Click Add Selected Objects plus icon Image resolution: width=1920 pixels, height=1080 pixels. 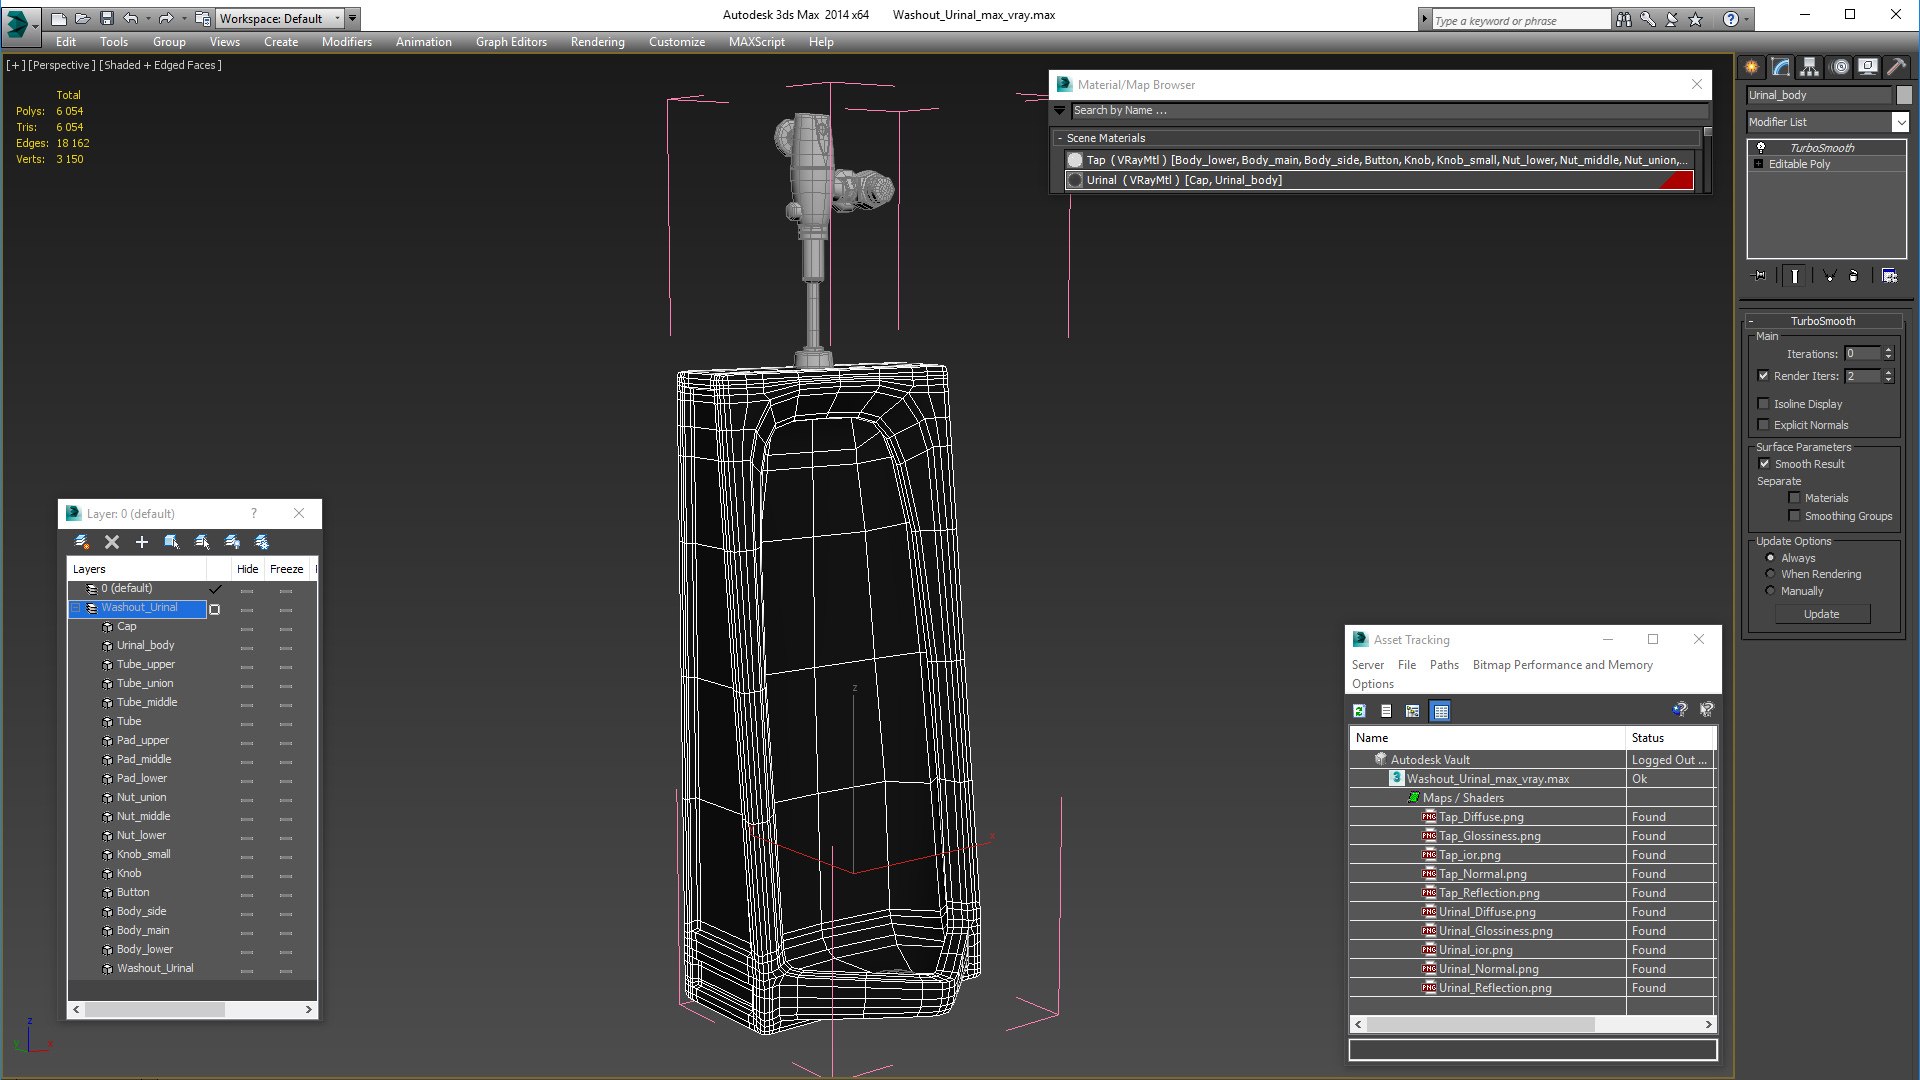coord(142,542)
